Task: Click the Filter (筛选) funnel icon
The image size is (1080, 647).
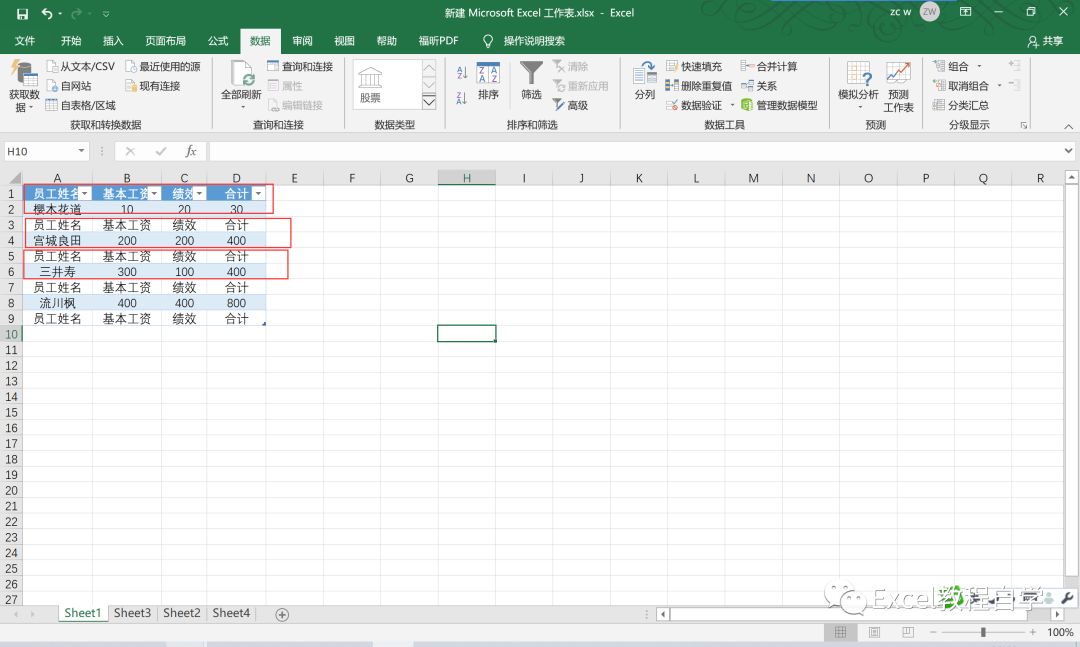Action: [x=531, y=75]
